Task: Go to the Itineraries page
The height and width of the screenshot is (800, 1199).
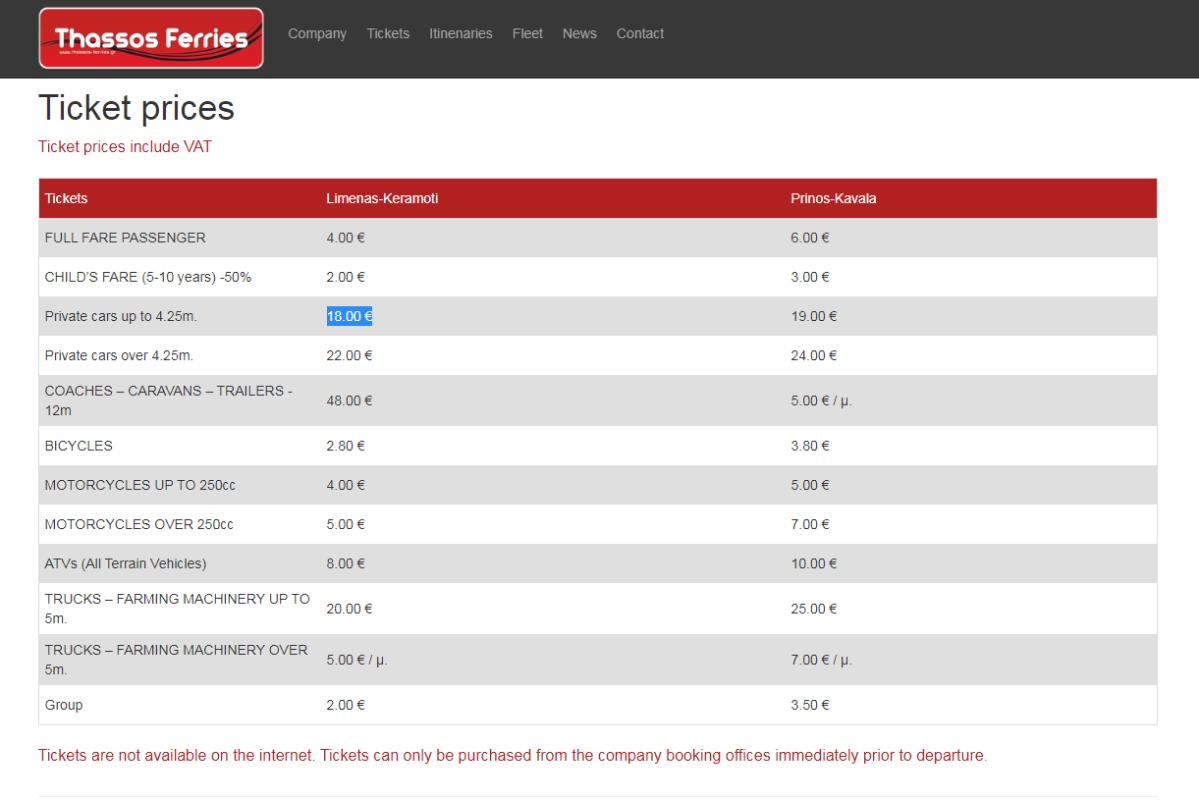Action: [x=460, y=34]
